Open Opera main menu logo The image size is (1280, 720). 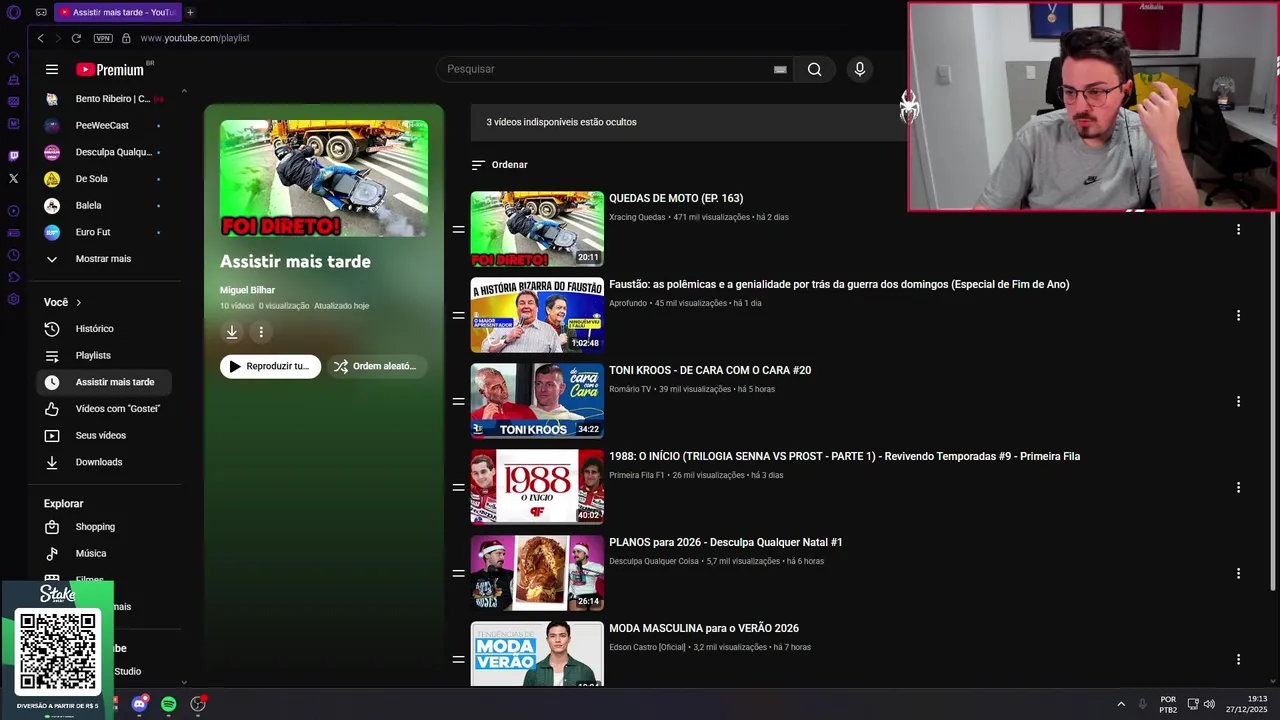point(13,12)
